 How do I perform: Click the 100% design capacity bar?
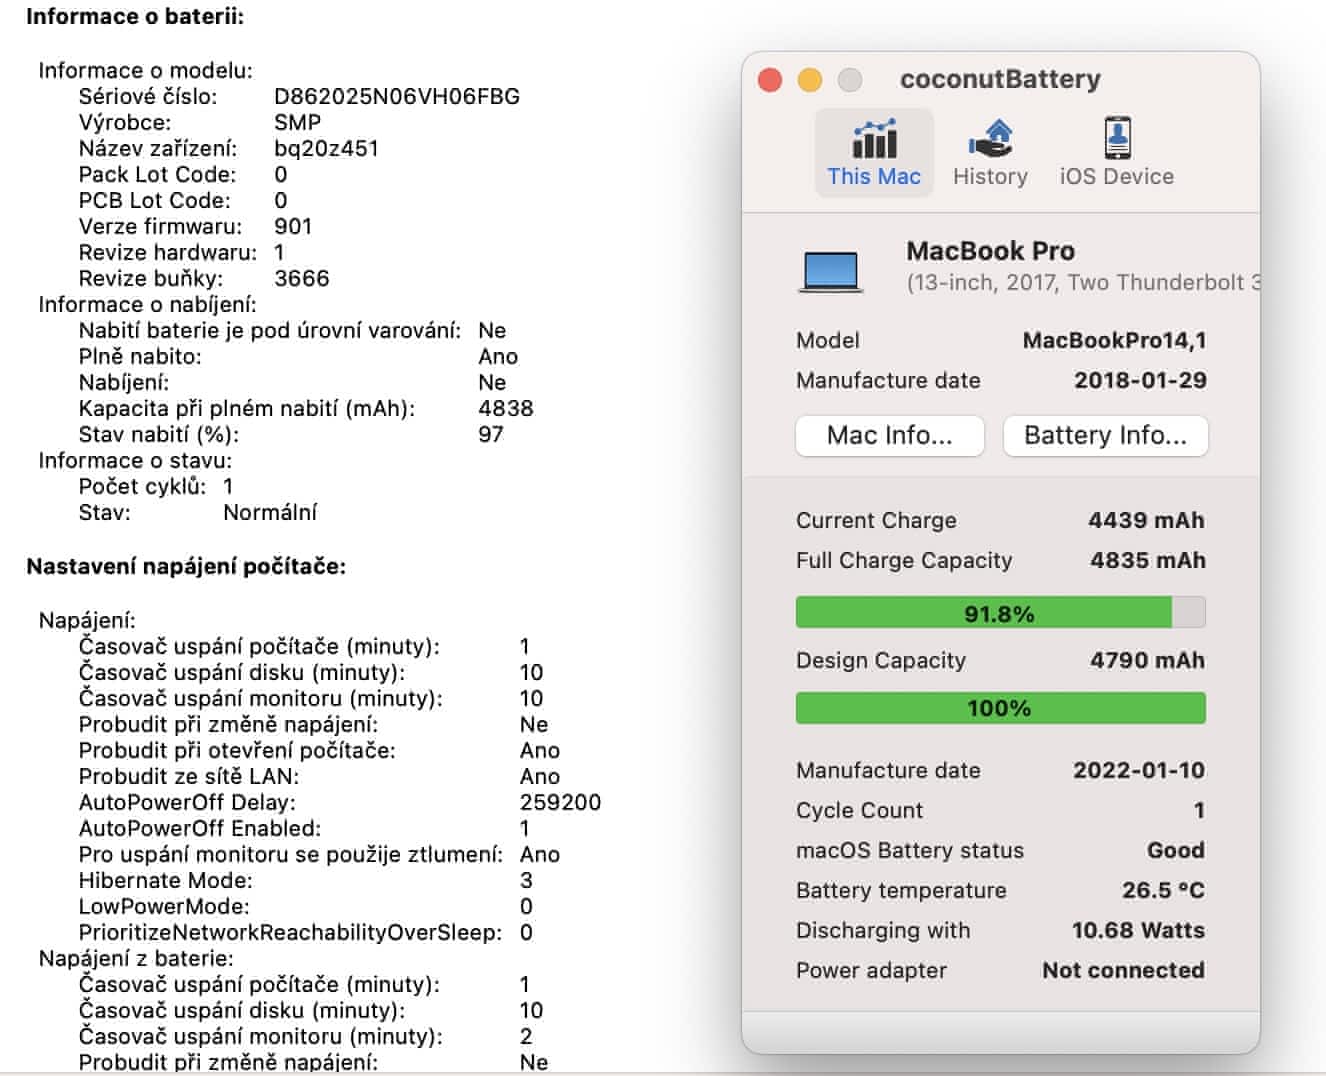pos(1000,708)
